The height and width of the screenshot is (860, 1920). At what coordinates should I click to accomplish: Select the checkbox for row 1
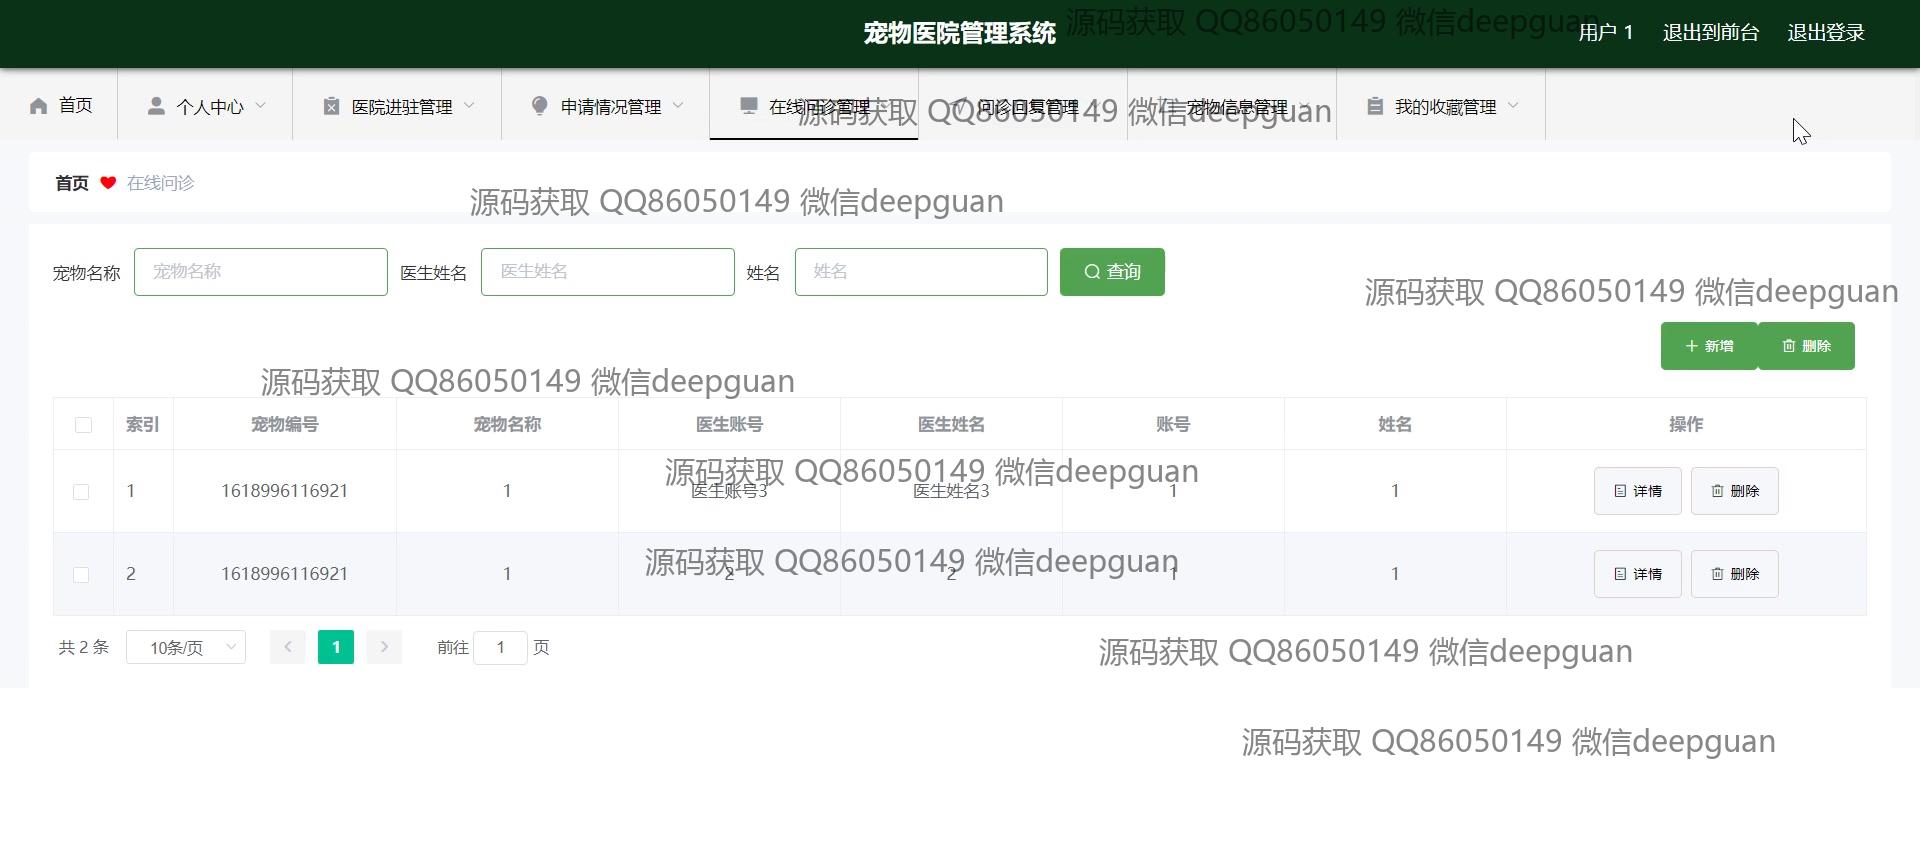tap(81, 491)
